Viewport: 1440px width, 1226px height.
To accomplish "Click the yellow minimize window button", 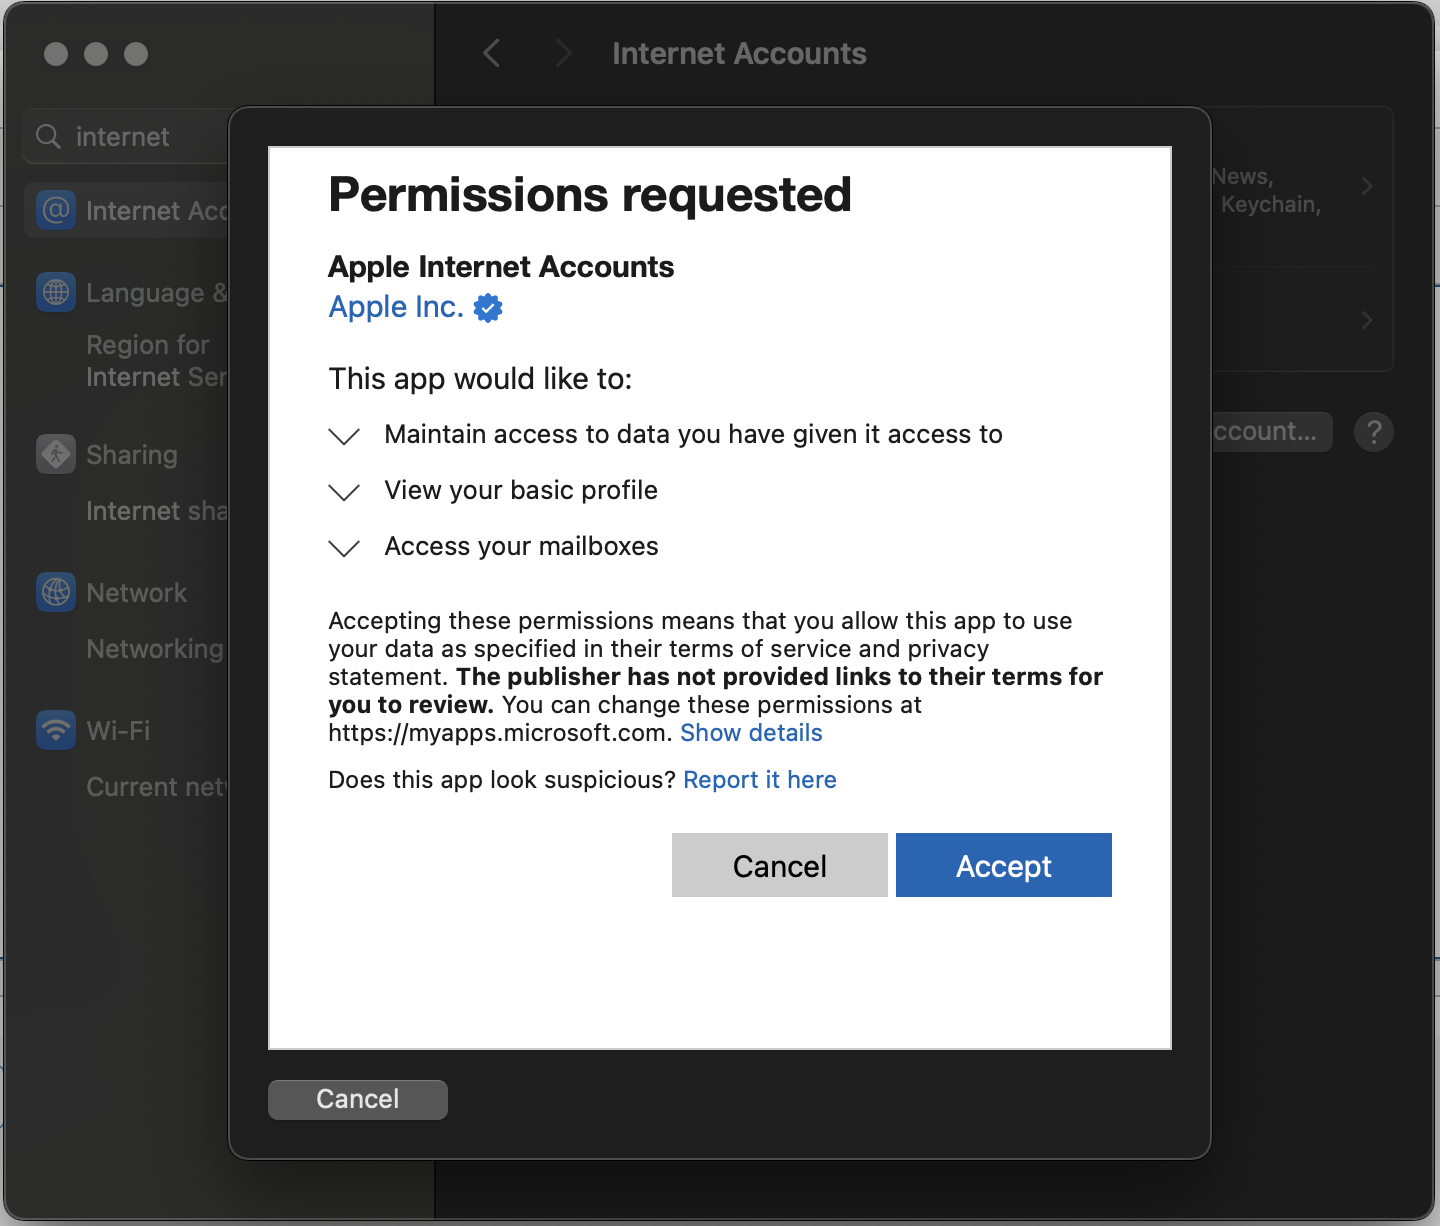I will click(96, 54).
